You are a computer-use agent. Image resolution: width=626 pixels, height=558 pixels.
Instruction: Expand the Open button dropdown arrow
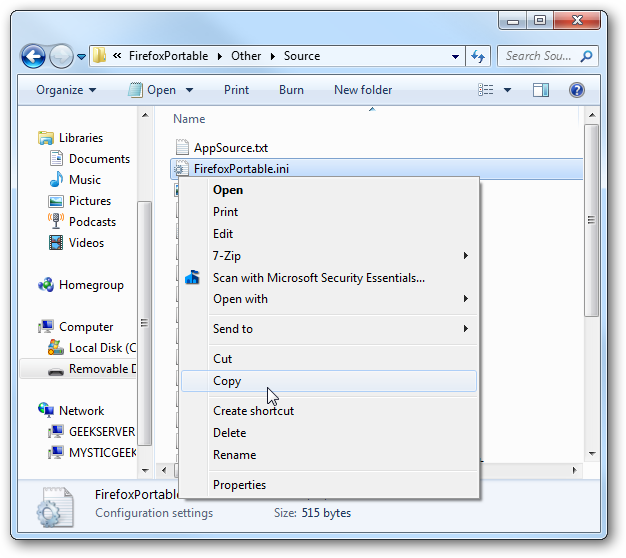189,90
